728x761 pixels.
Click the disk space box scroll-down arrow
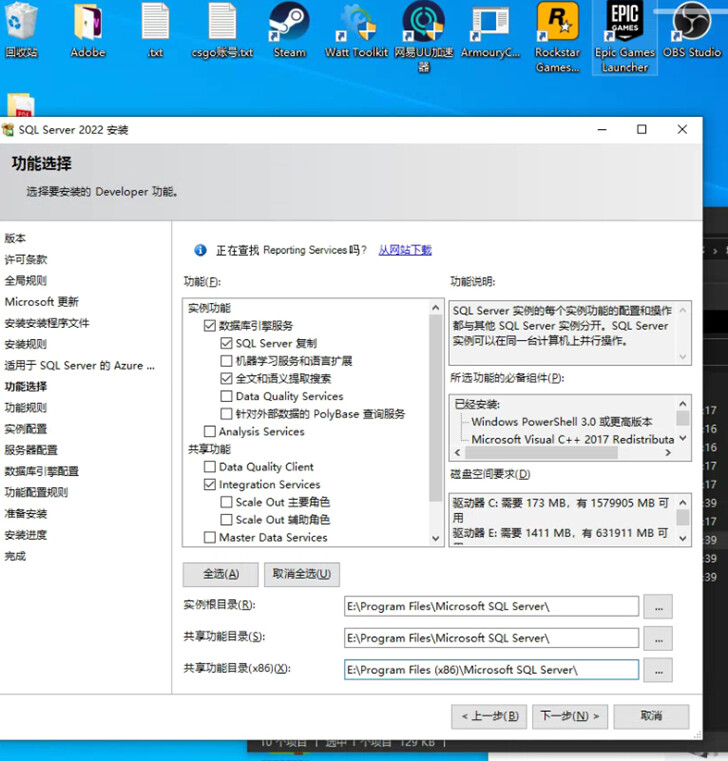click(682, 538)
